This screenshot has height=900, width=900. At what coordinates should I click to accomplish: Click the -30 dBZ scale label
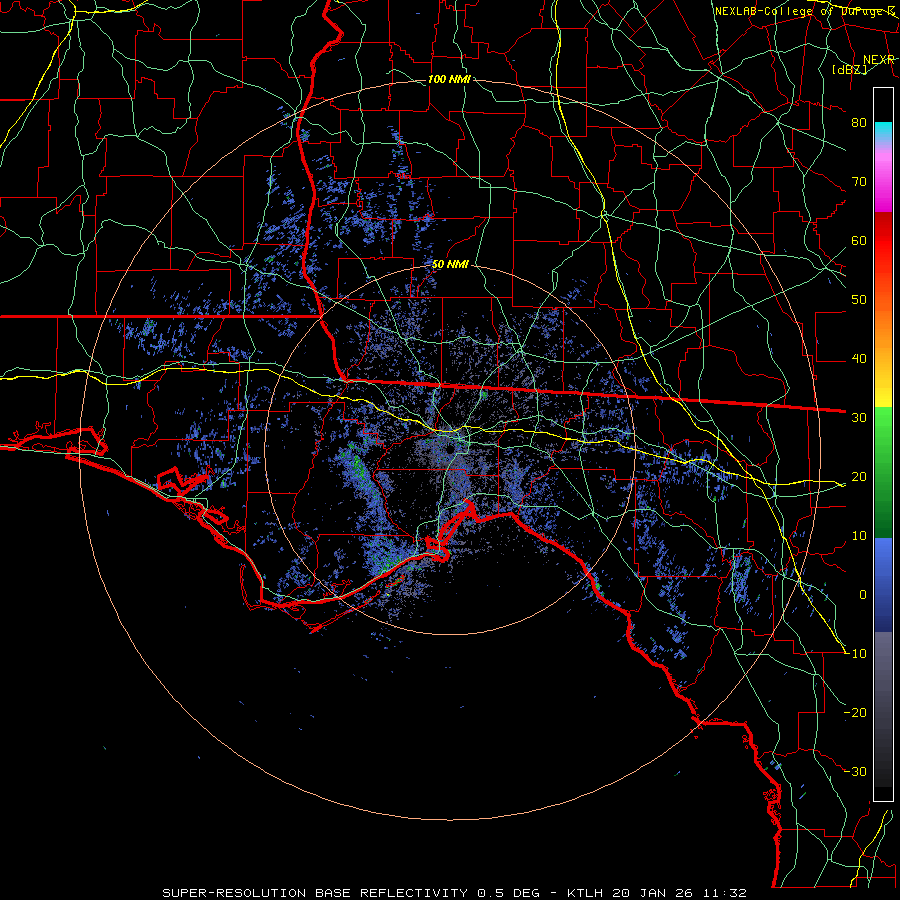(855, 771)
